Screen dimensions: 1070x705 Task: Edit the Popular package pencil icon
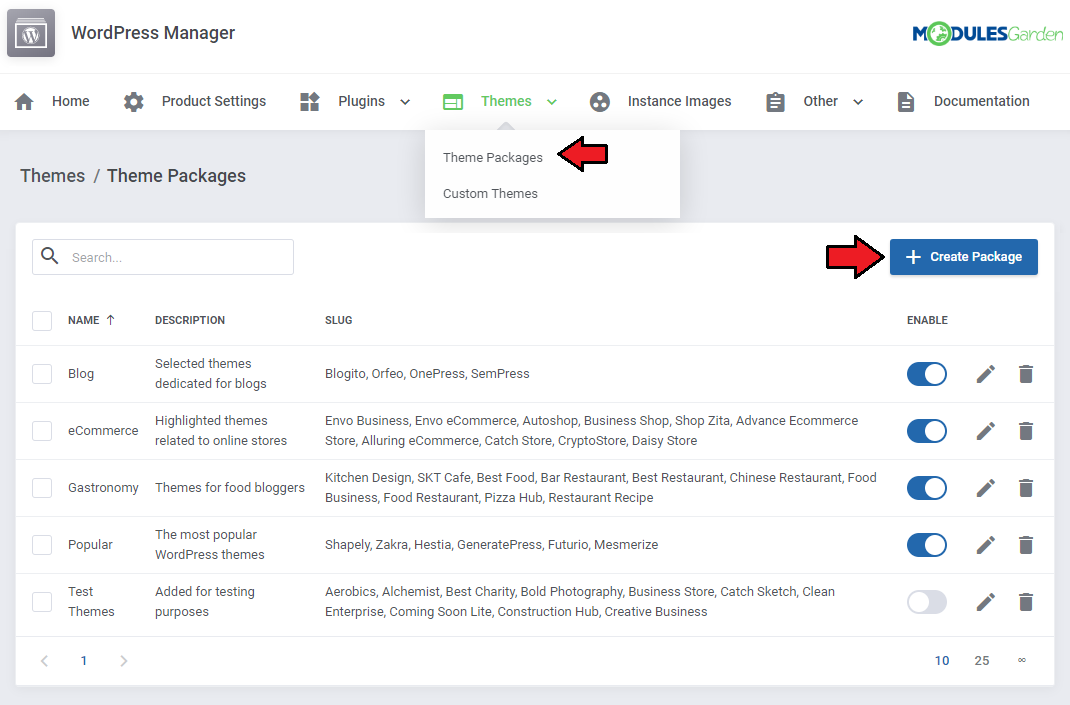(x=985, y=545)
